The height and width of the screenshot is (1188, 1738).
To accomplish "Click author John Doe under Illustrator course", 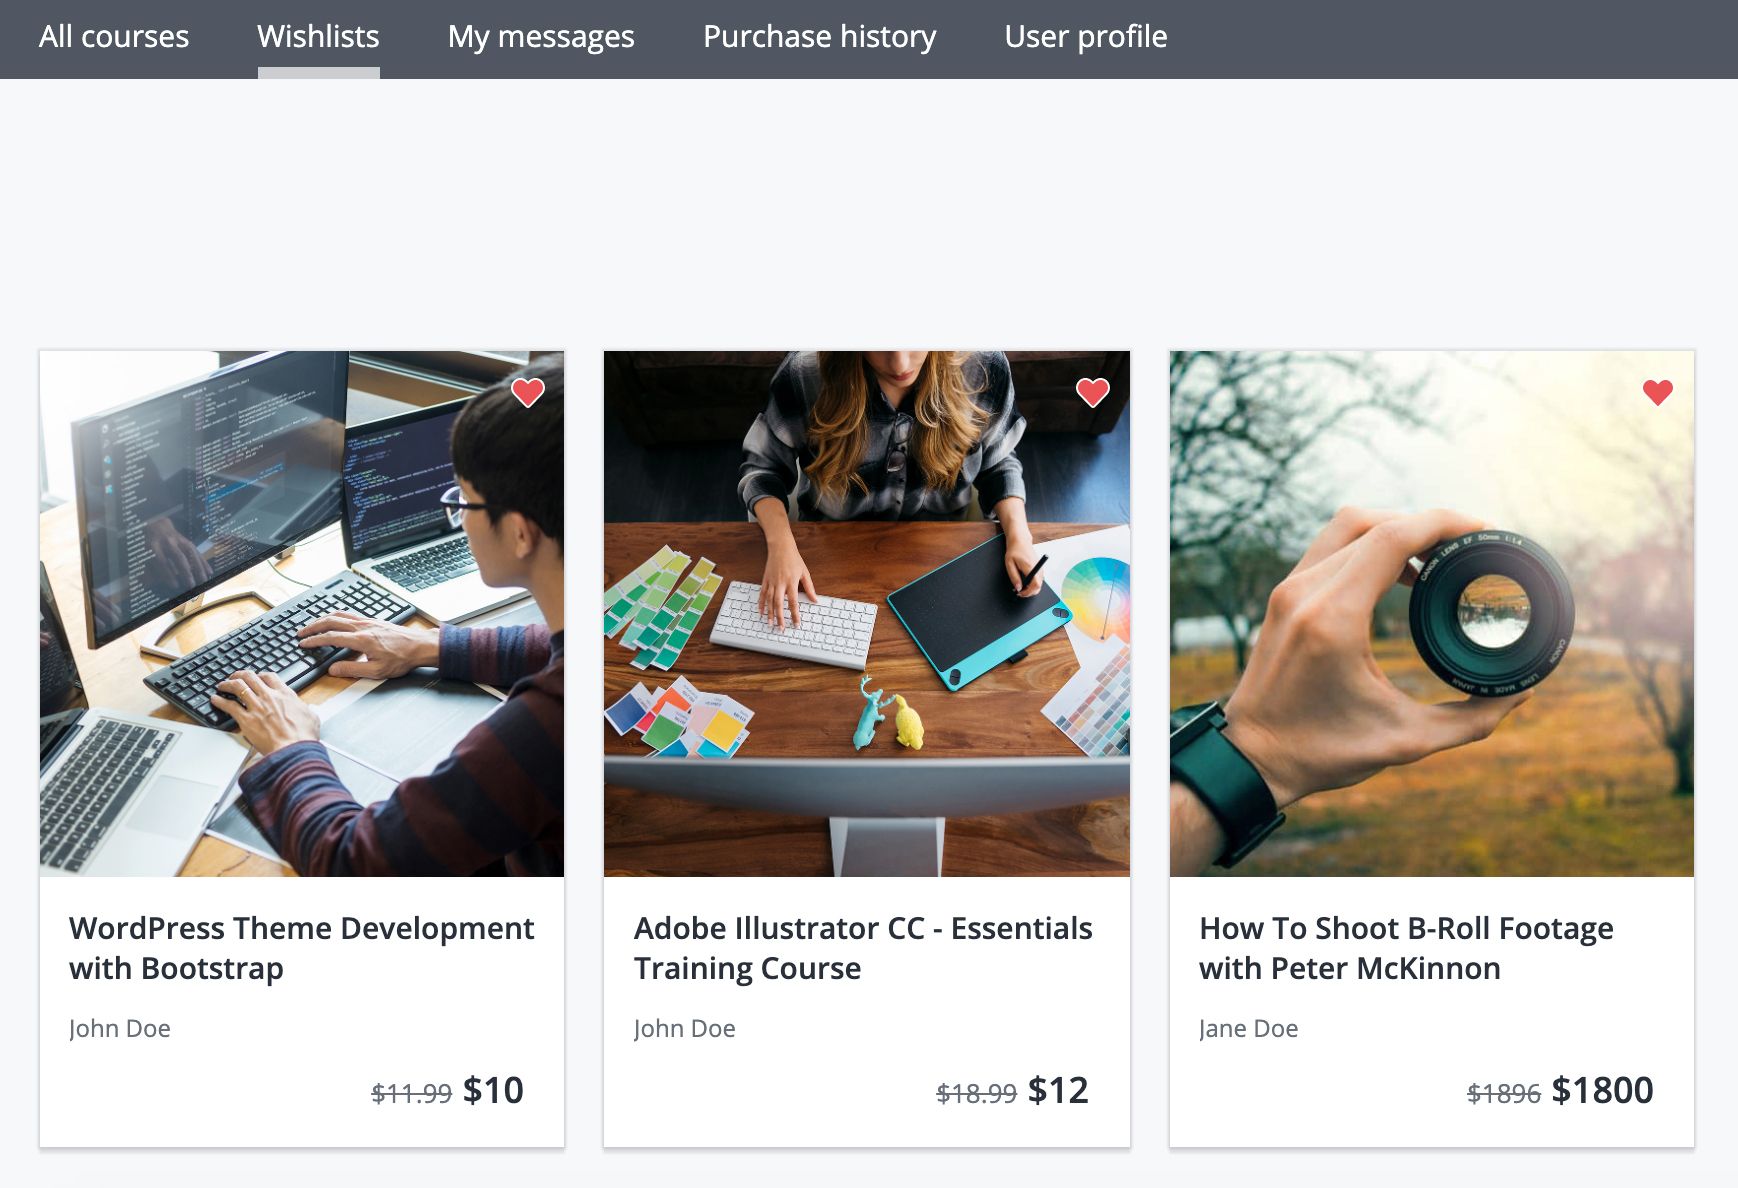I will (685, 1028).
